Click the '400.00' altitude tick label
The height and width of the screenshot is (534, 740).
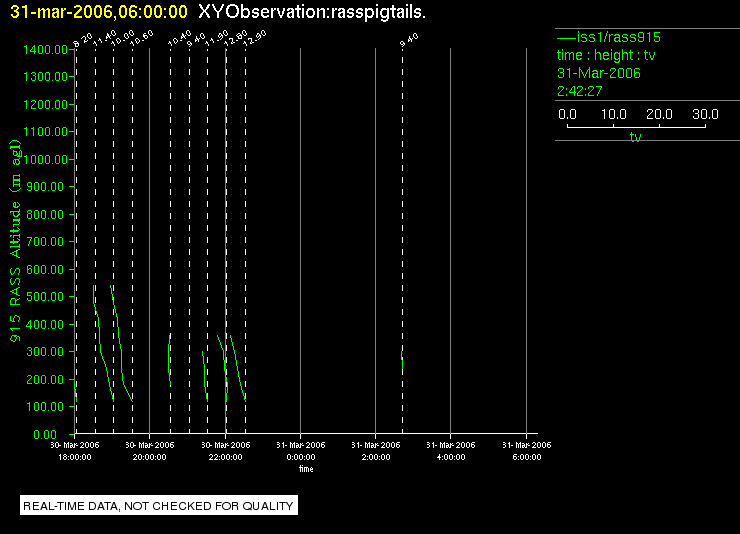[x=45, y=325]
